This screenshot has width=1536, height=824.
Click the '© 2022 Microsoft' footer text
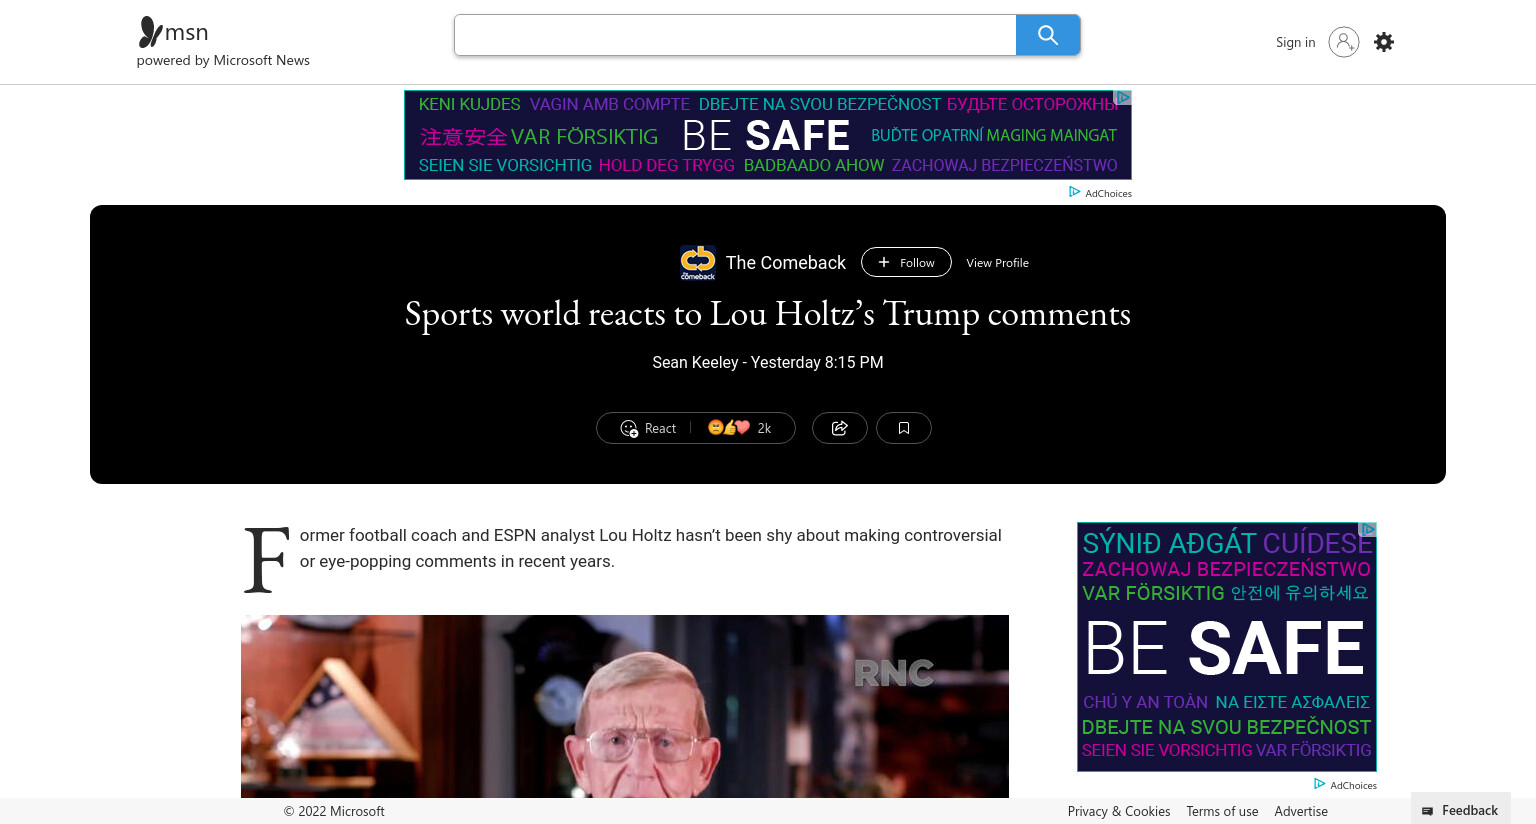[x=334, y=811]
